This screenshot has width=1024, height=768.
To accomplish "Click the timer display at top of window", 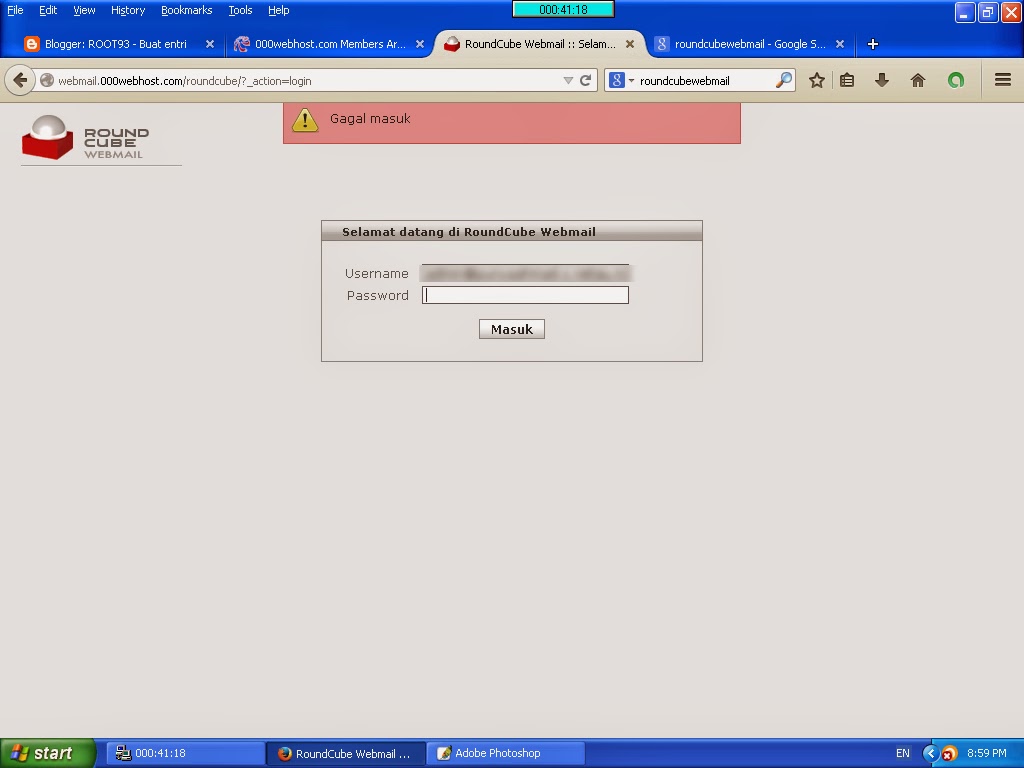I will tap(563, 10).
